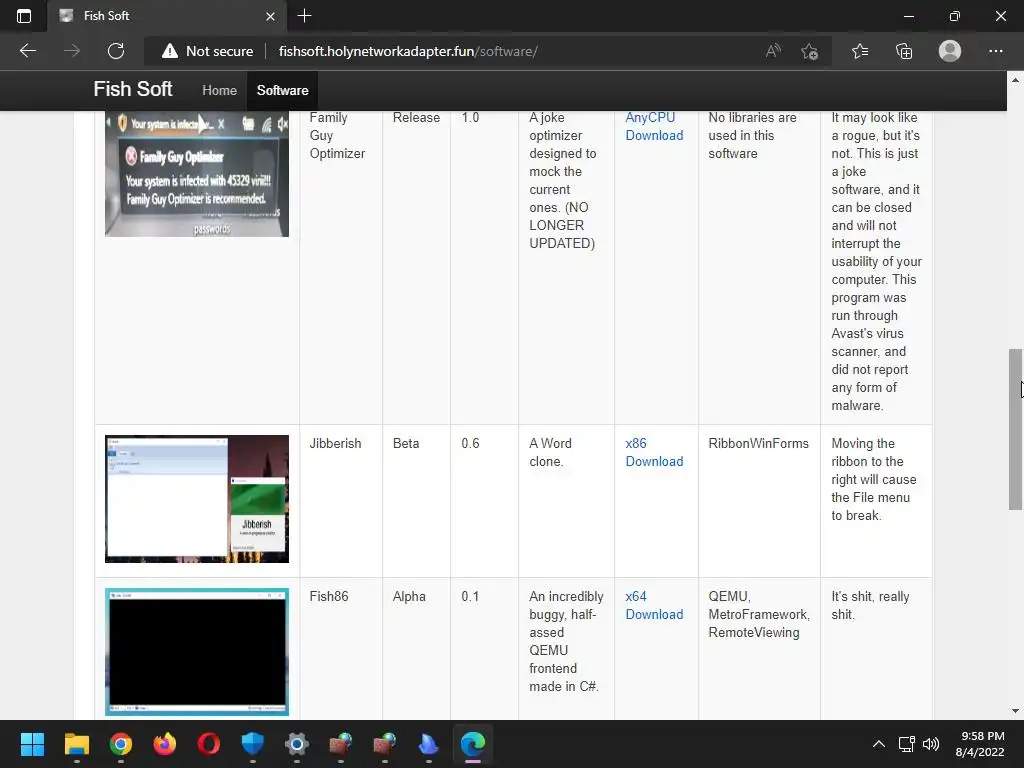Open the Jibberish screenshot thumbnail
Screen dimensions: 1024x768
coord(197,499)
